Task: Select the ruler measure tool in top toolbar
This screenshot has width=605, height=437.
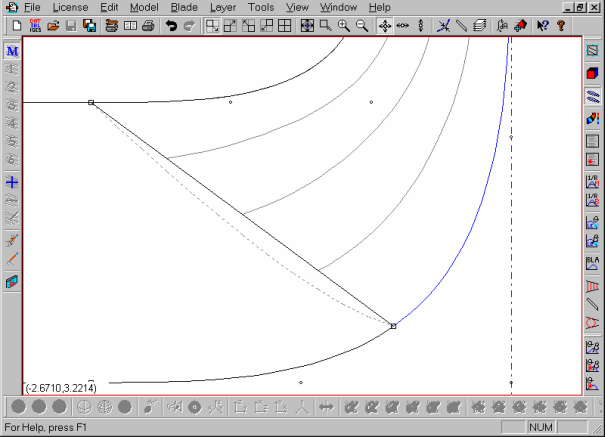Action: click(461, 26)
